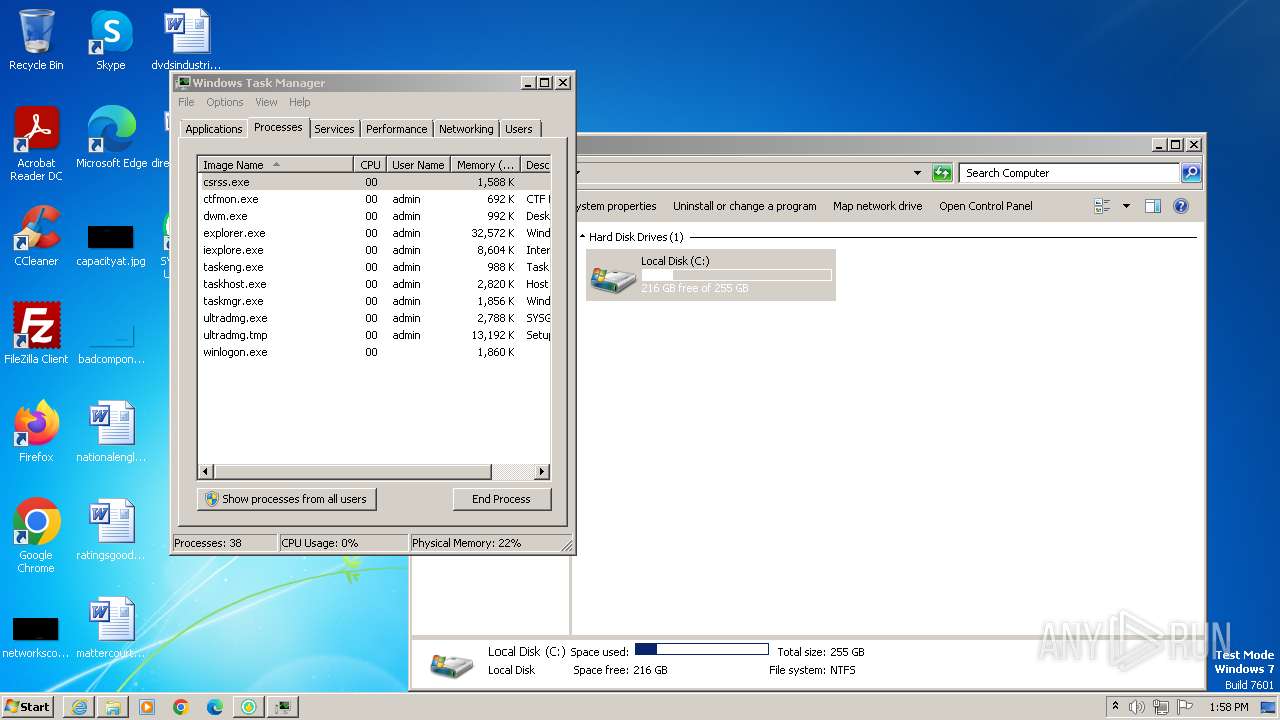
Task: Click the media player taskbar icon
Action: (147, 707)
